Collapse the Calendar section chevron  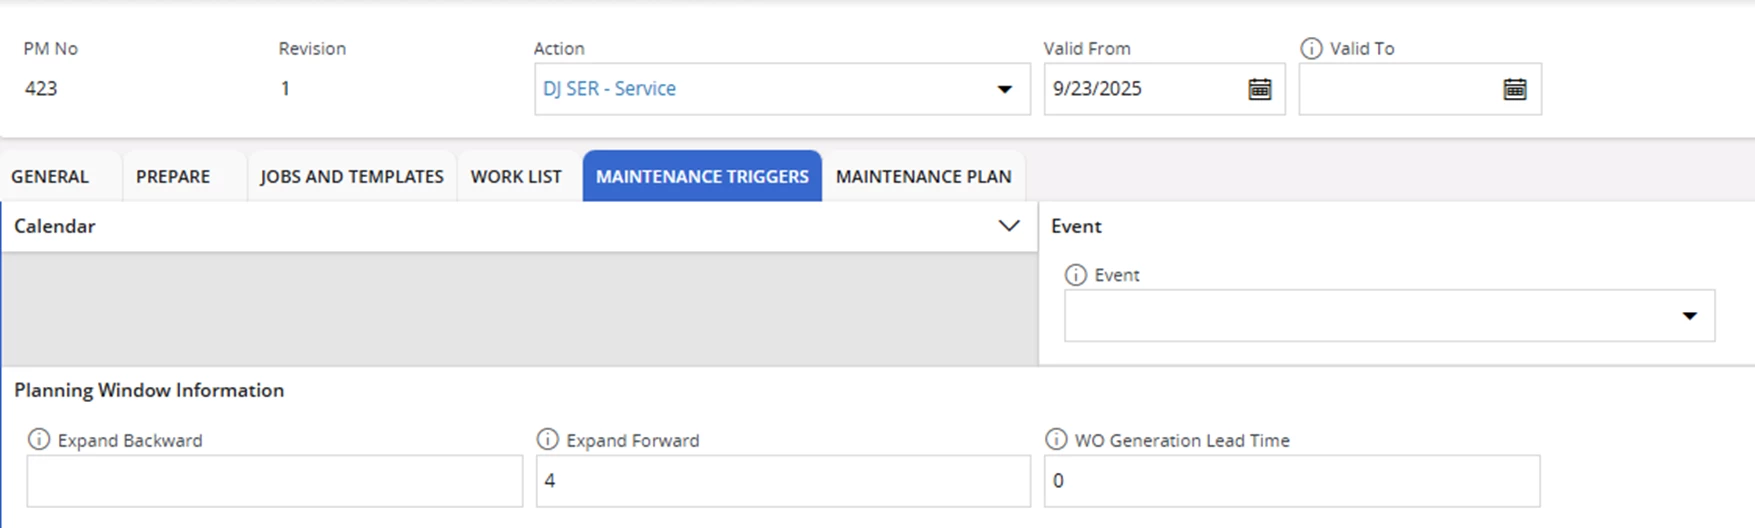1009,226
